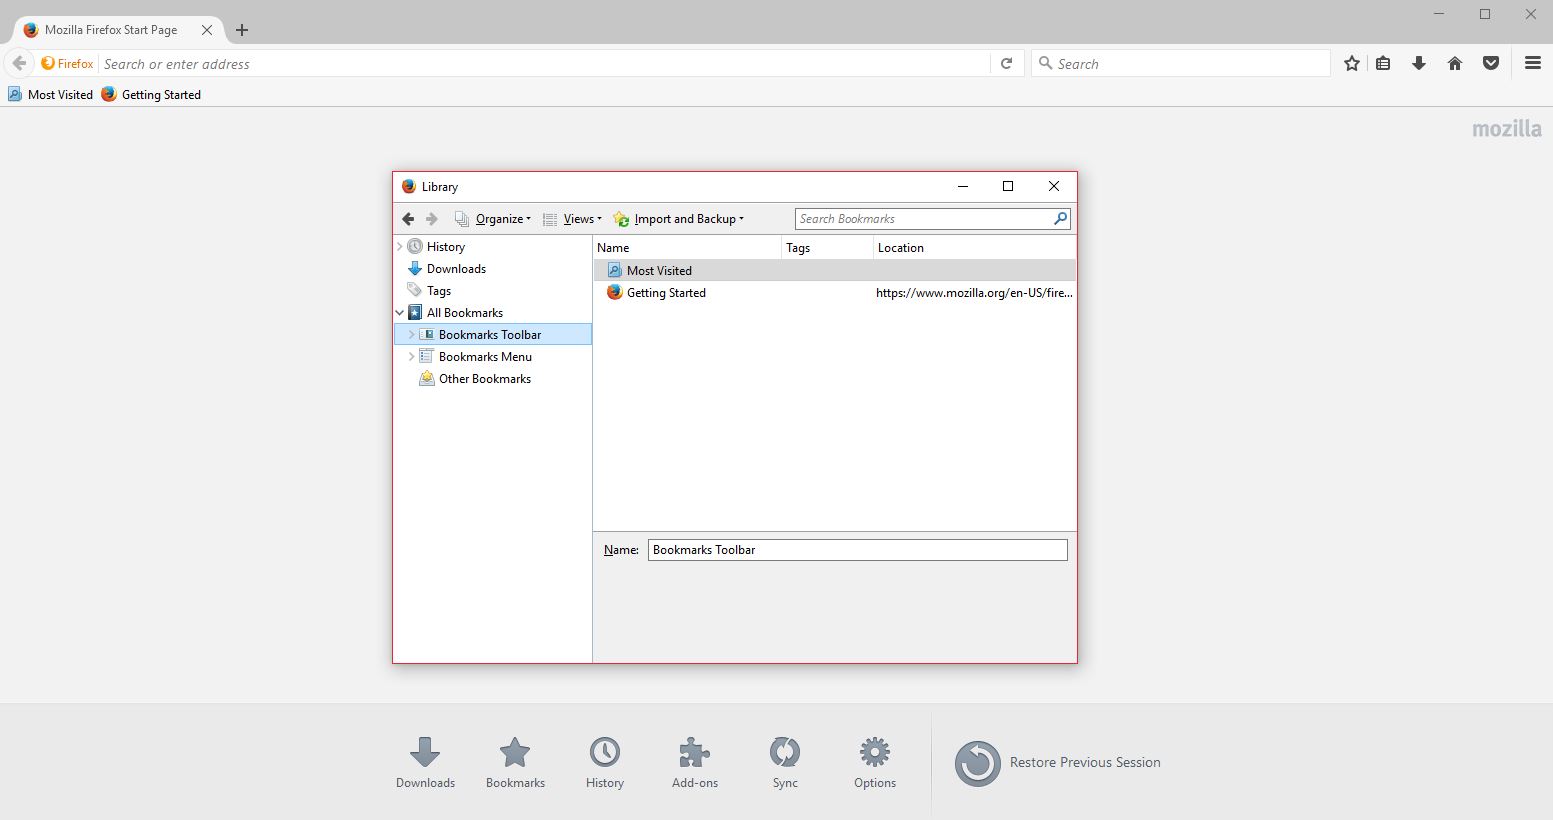Click Restore Previous Session button

1058,762
